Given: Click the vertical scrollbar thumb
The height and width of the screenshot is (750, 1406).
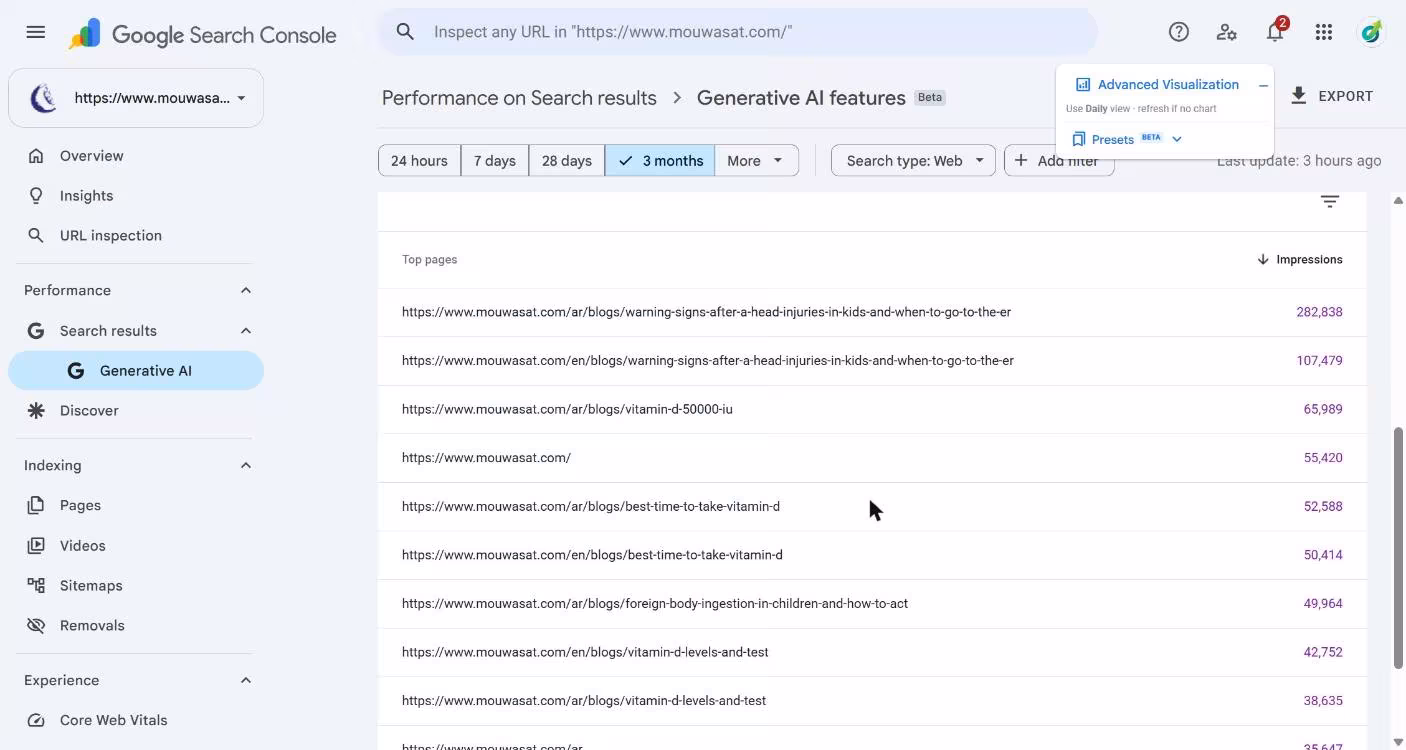Looking at the screenshot, I should click(x=1398, y=547).
